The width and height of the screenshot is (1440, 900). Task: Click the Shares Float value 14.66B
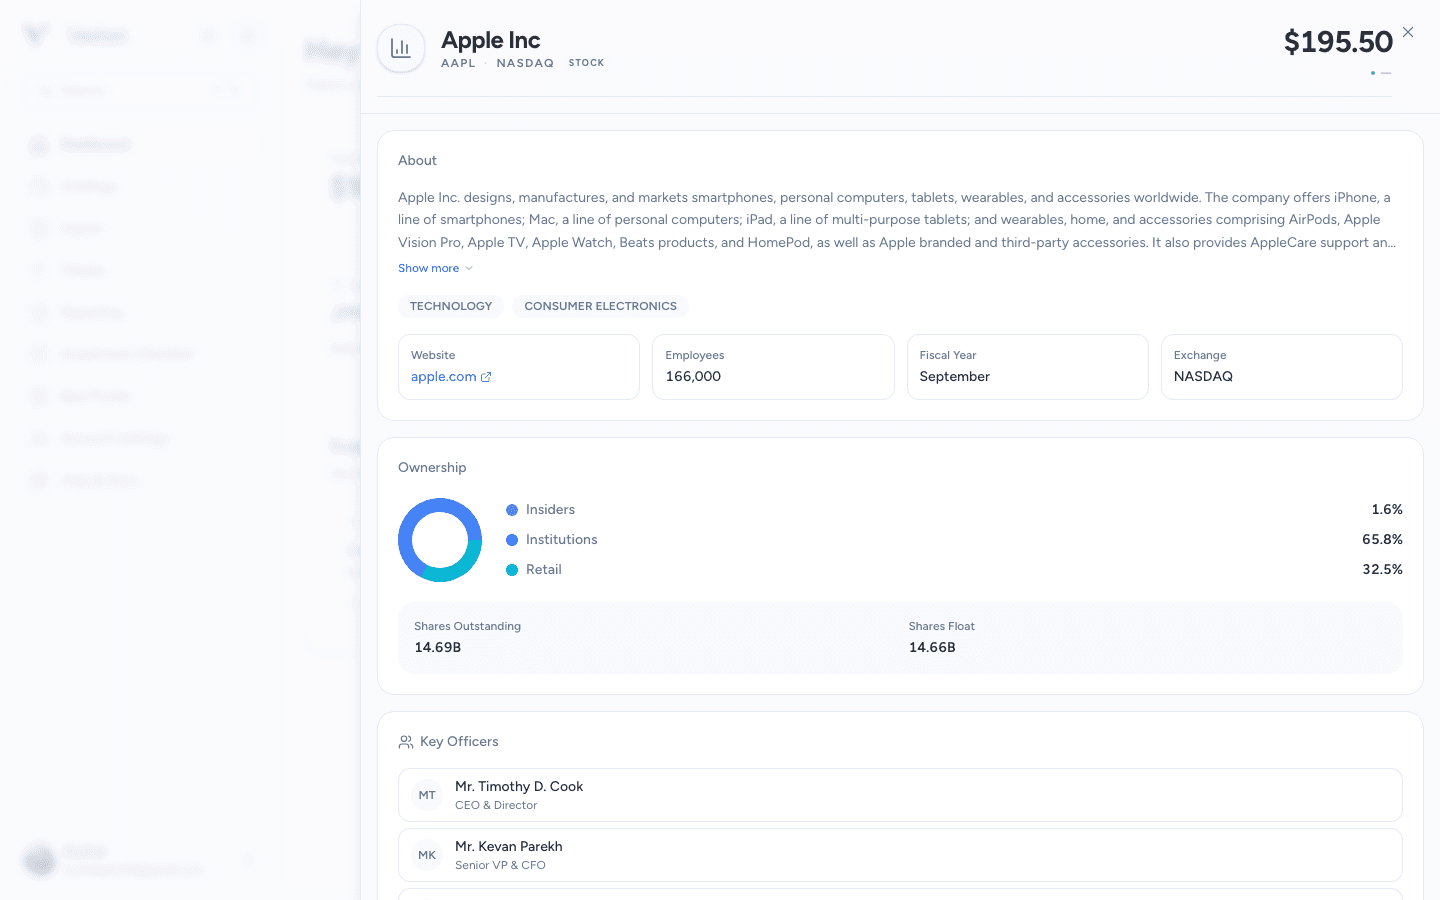point(932,648)
